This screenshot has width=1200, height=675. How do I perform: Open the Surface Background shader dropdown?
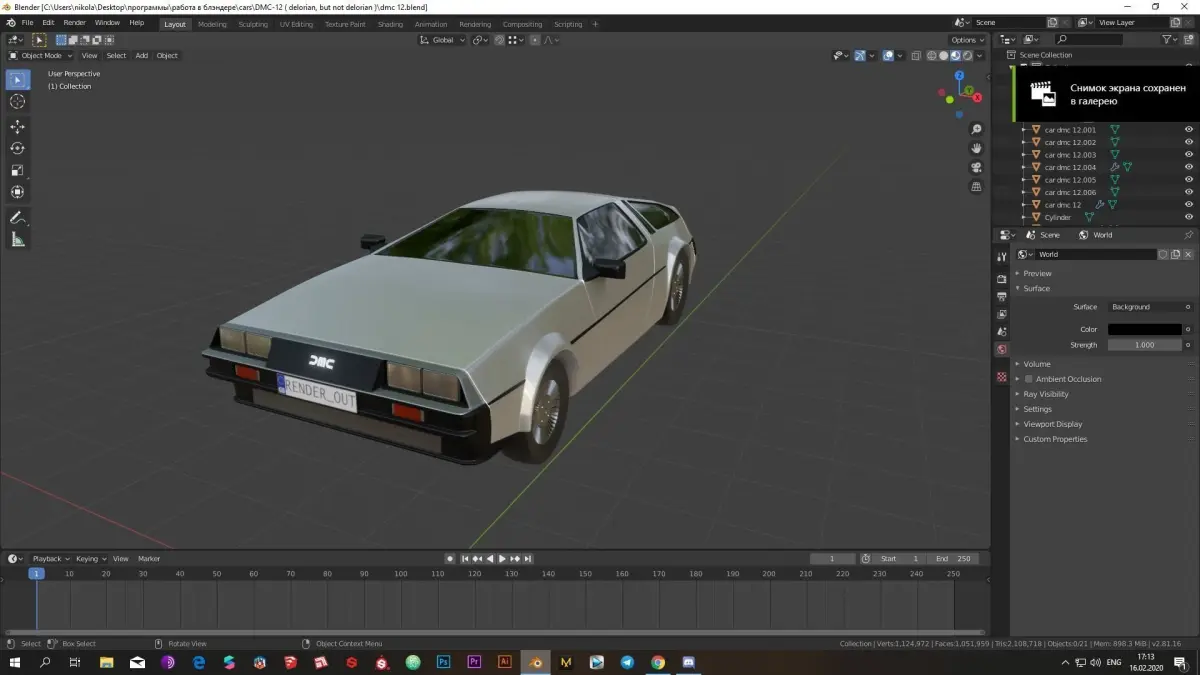point(1145,307)
